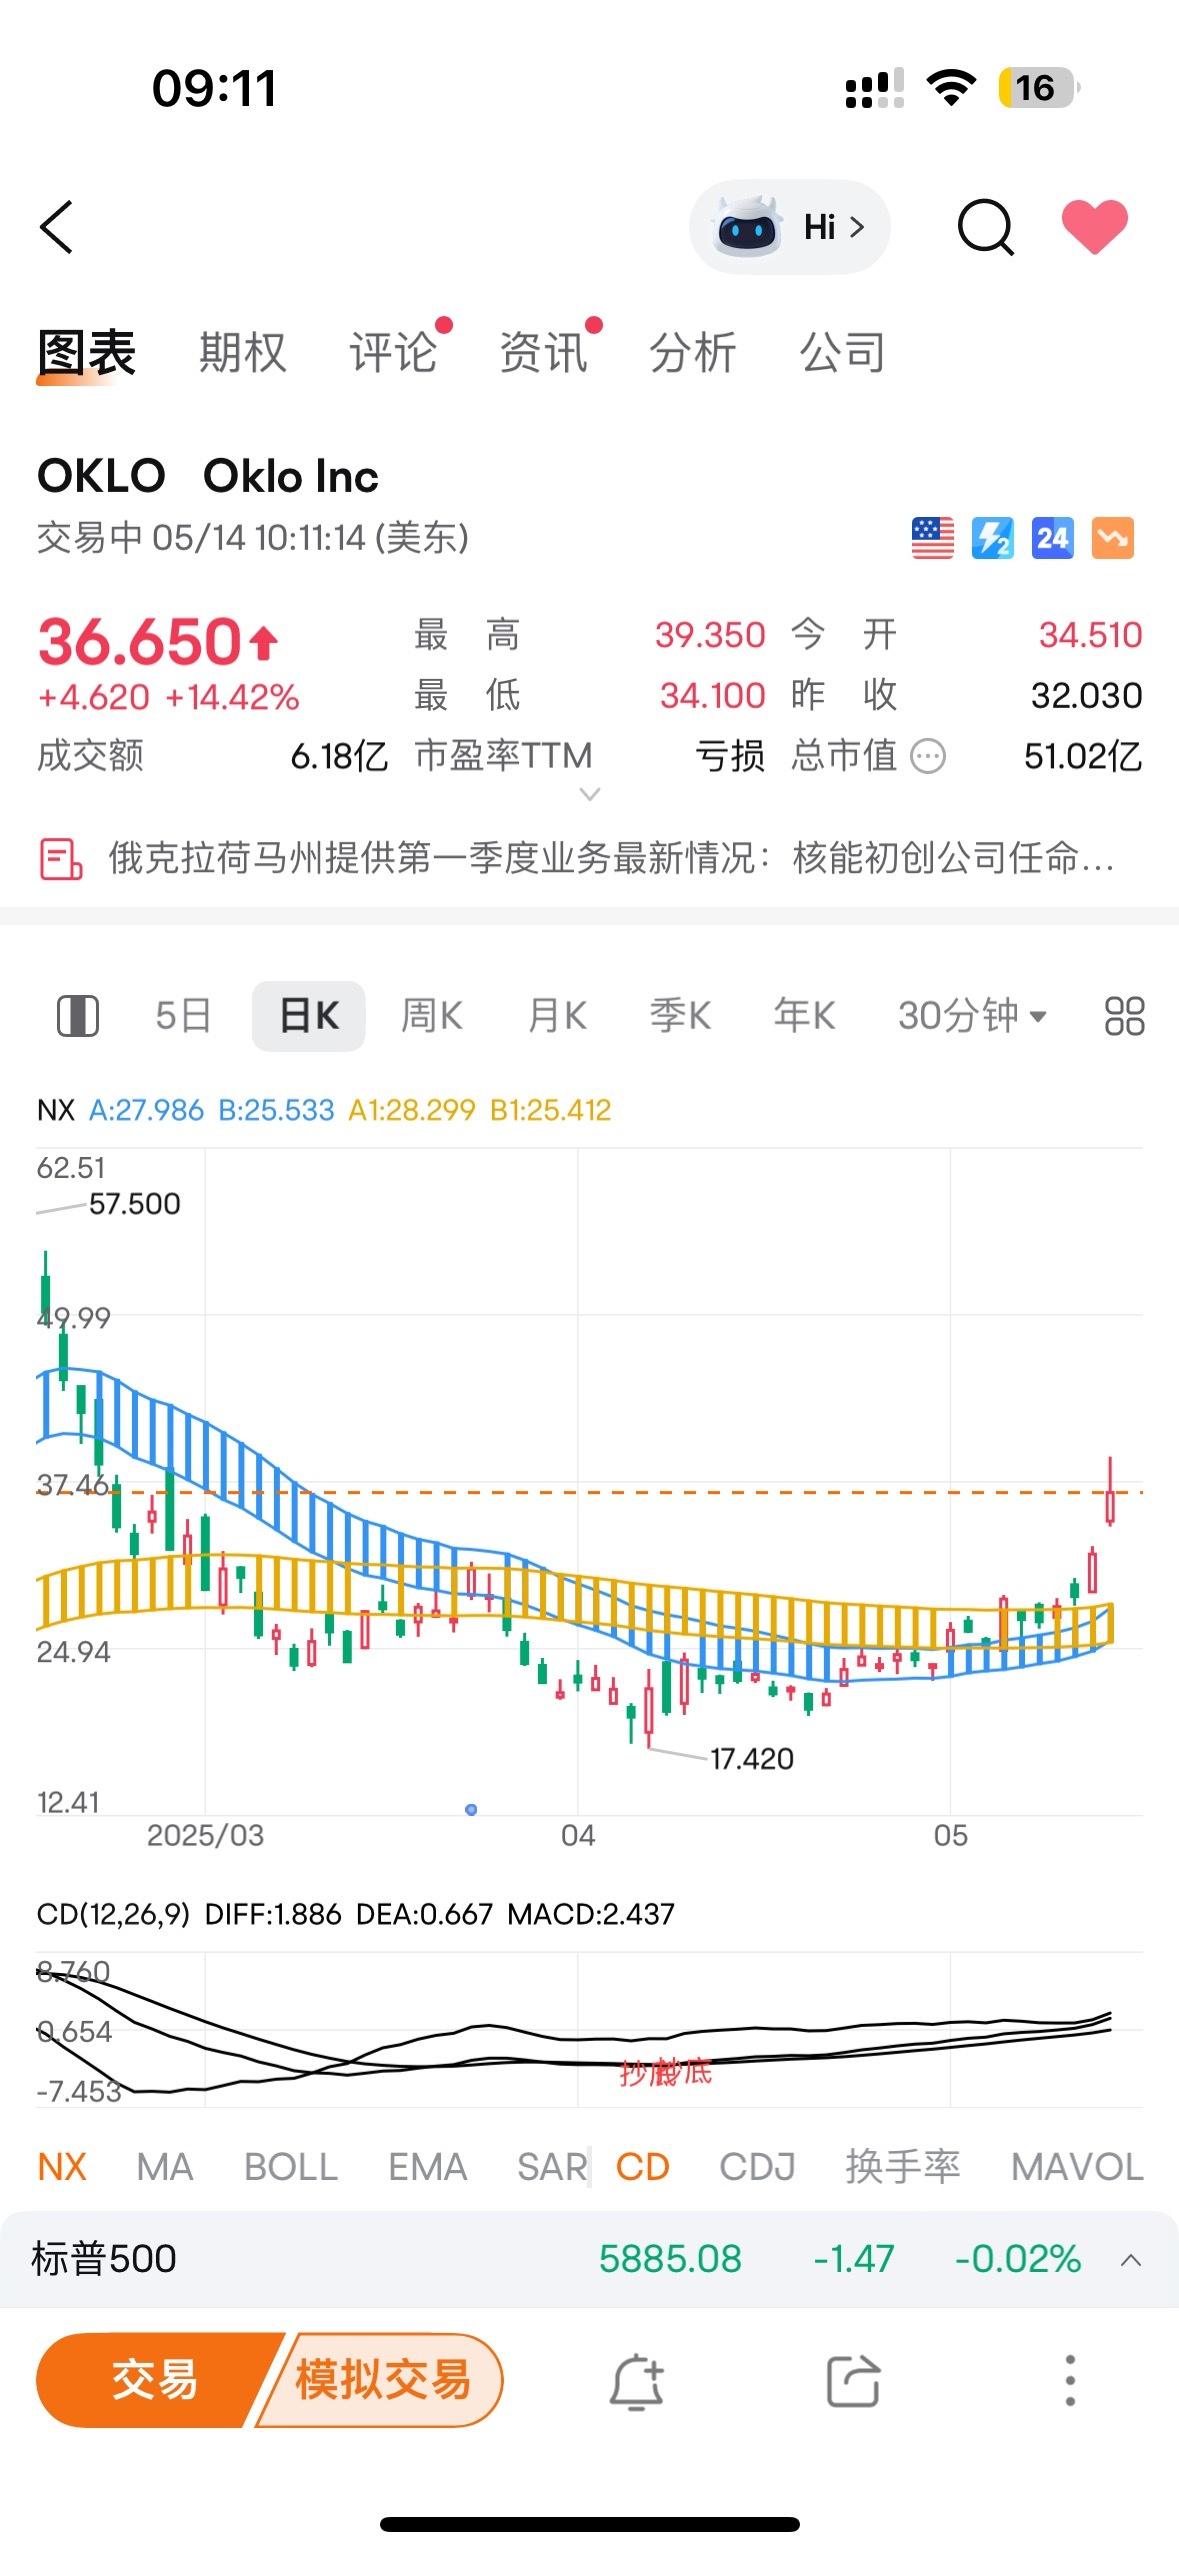The width and height of the screenshot is (1179, 2556).
Task: Toggle the split chart layout icon
Action: [x=77, y=1016]
